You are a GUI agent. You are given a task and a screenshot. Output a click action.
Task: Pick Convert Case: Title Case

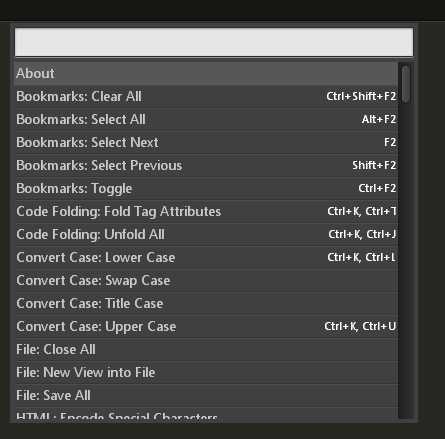pos(206,303)
